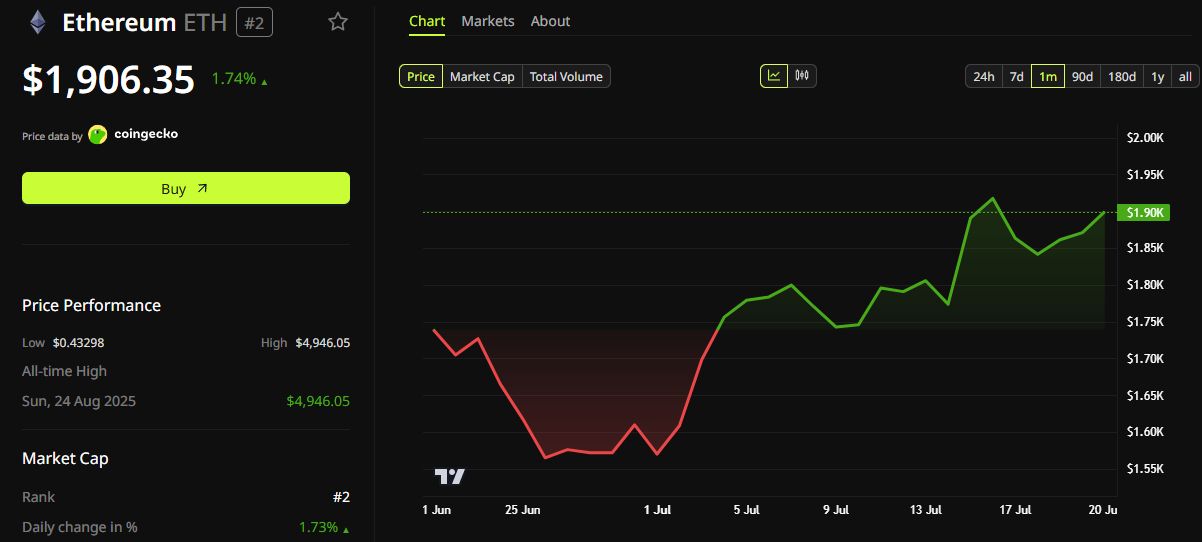Click the Ethereum diamond logo
The image size is (1202, 542).
tap(38, 22)
